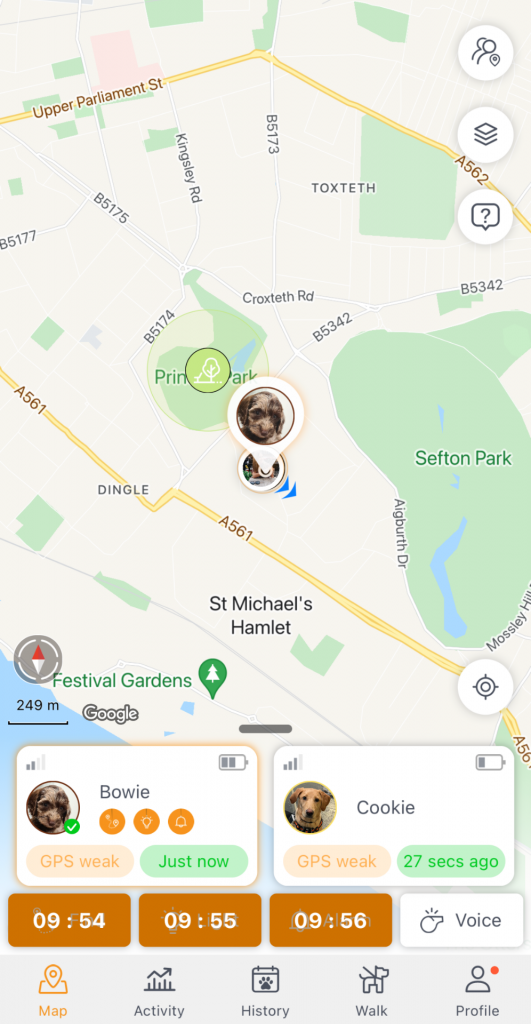The height and width of the screenshot is (1024, 531).
Task: Open the map layers button
Action: coord(485,135)
